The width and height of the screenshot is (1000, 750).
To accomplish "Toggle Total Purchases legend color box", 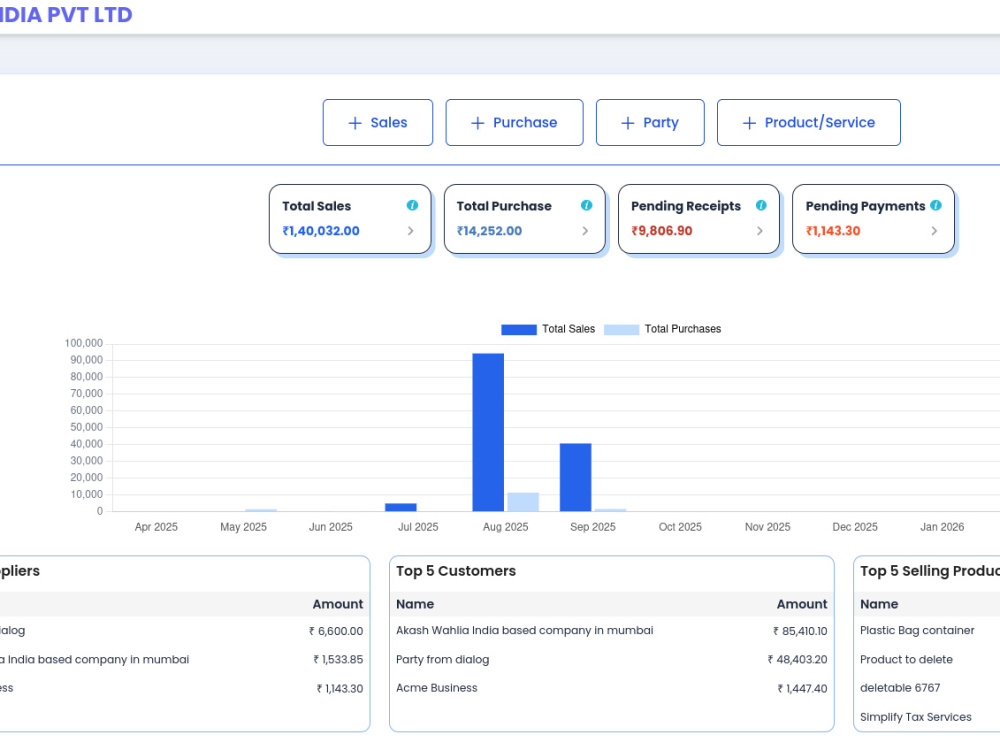I will [x=621, y=330].
